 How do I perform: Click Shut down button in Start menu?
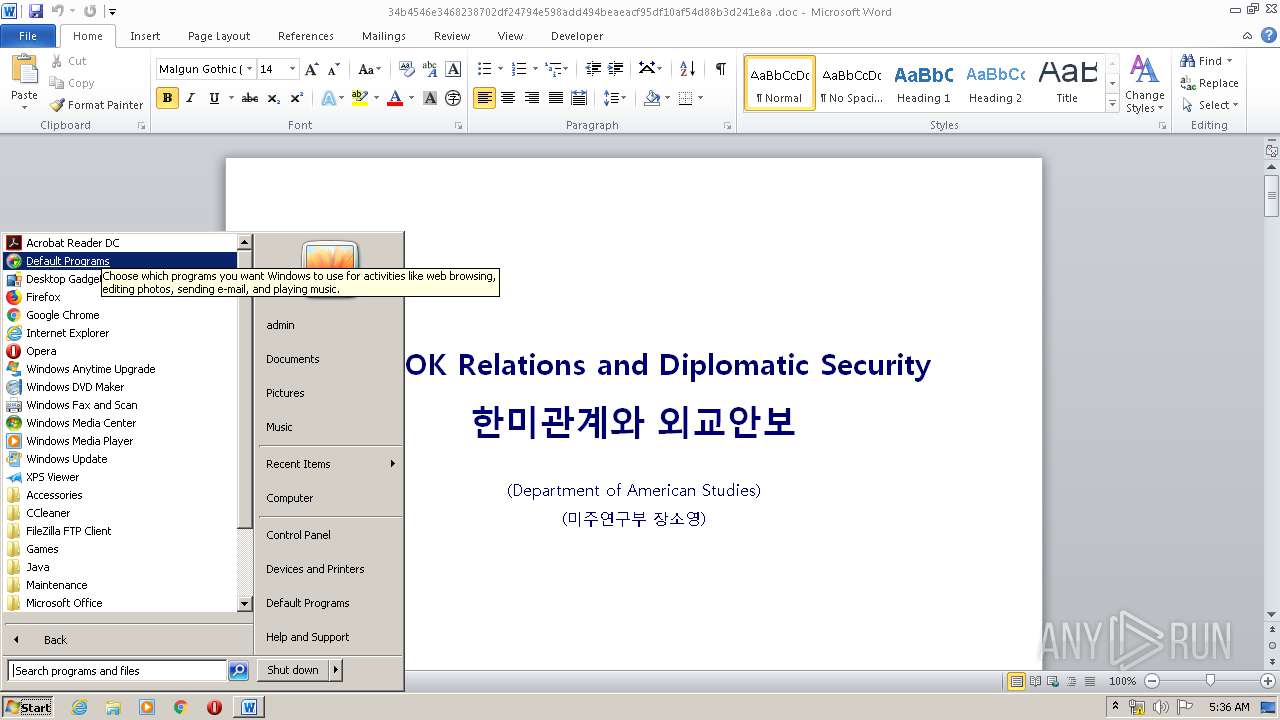pos(293,670)
